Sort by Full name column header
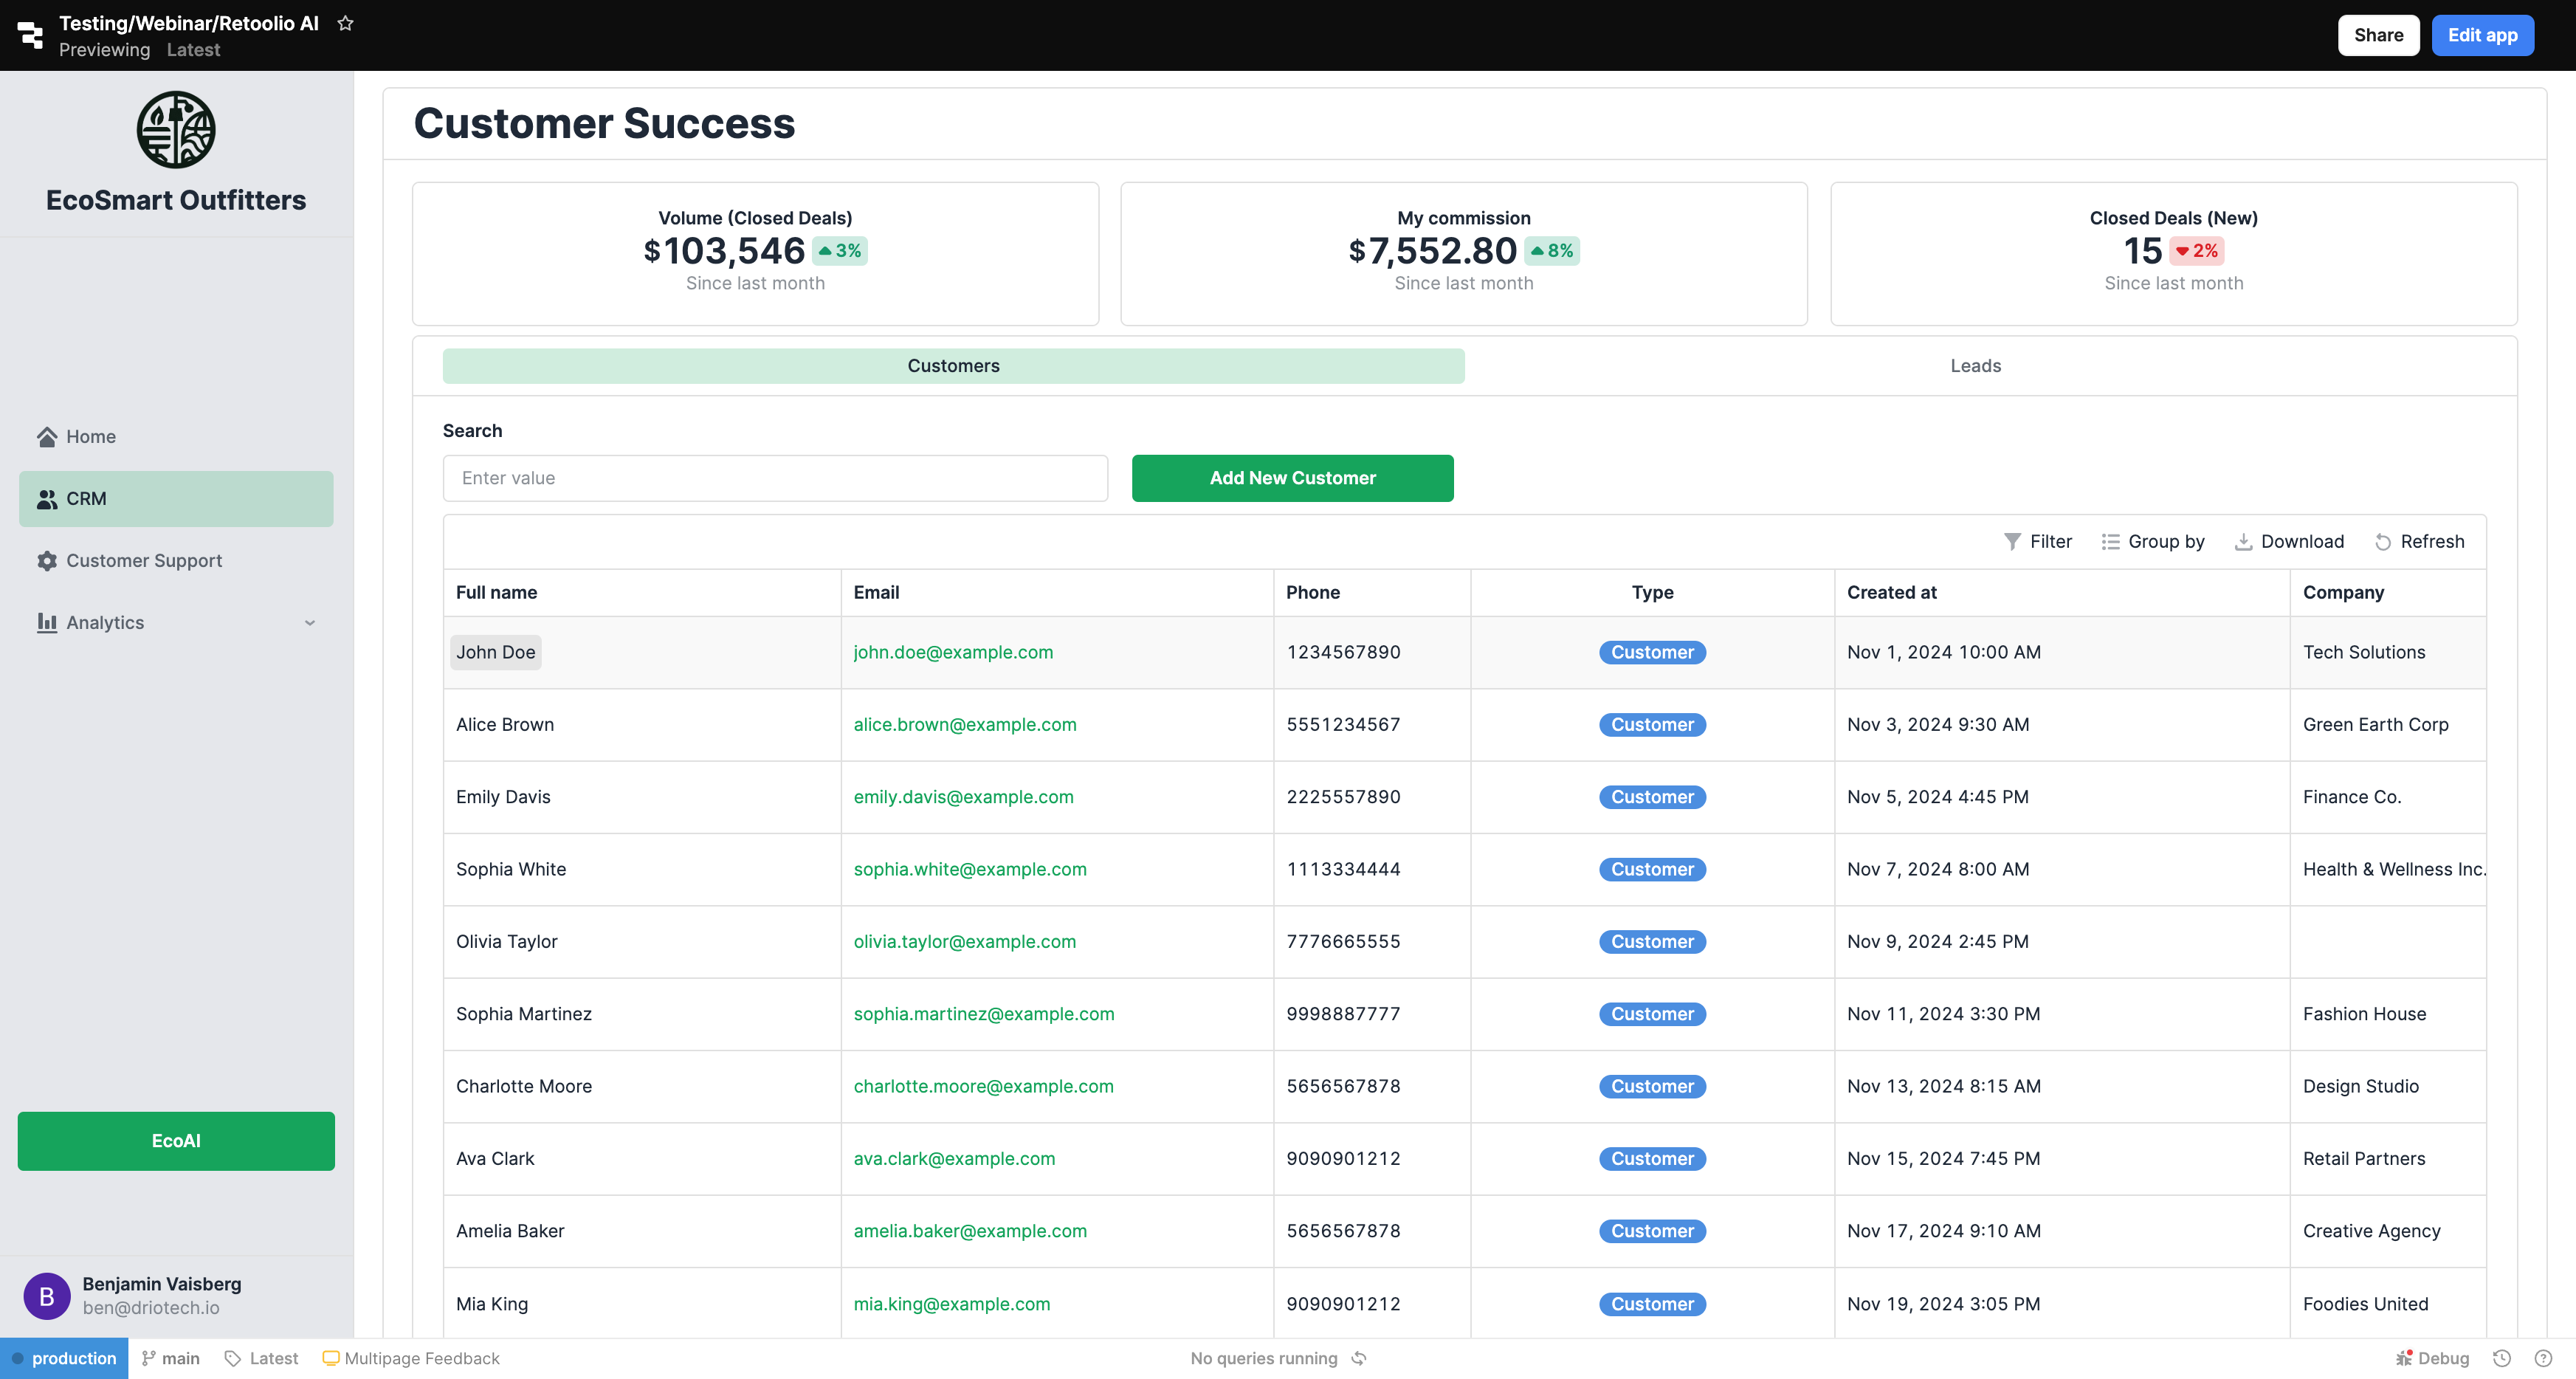 tap(642, 593)
